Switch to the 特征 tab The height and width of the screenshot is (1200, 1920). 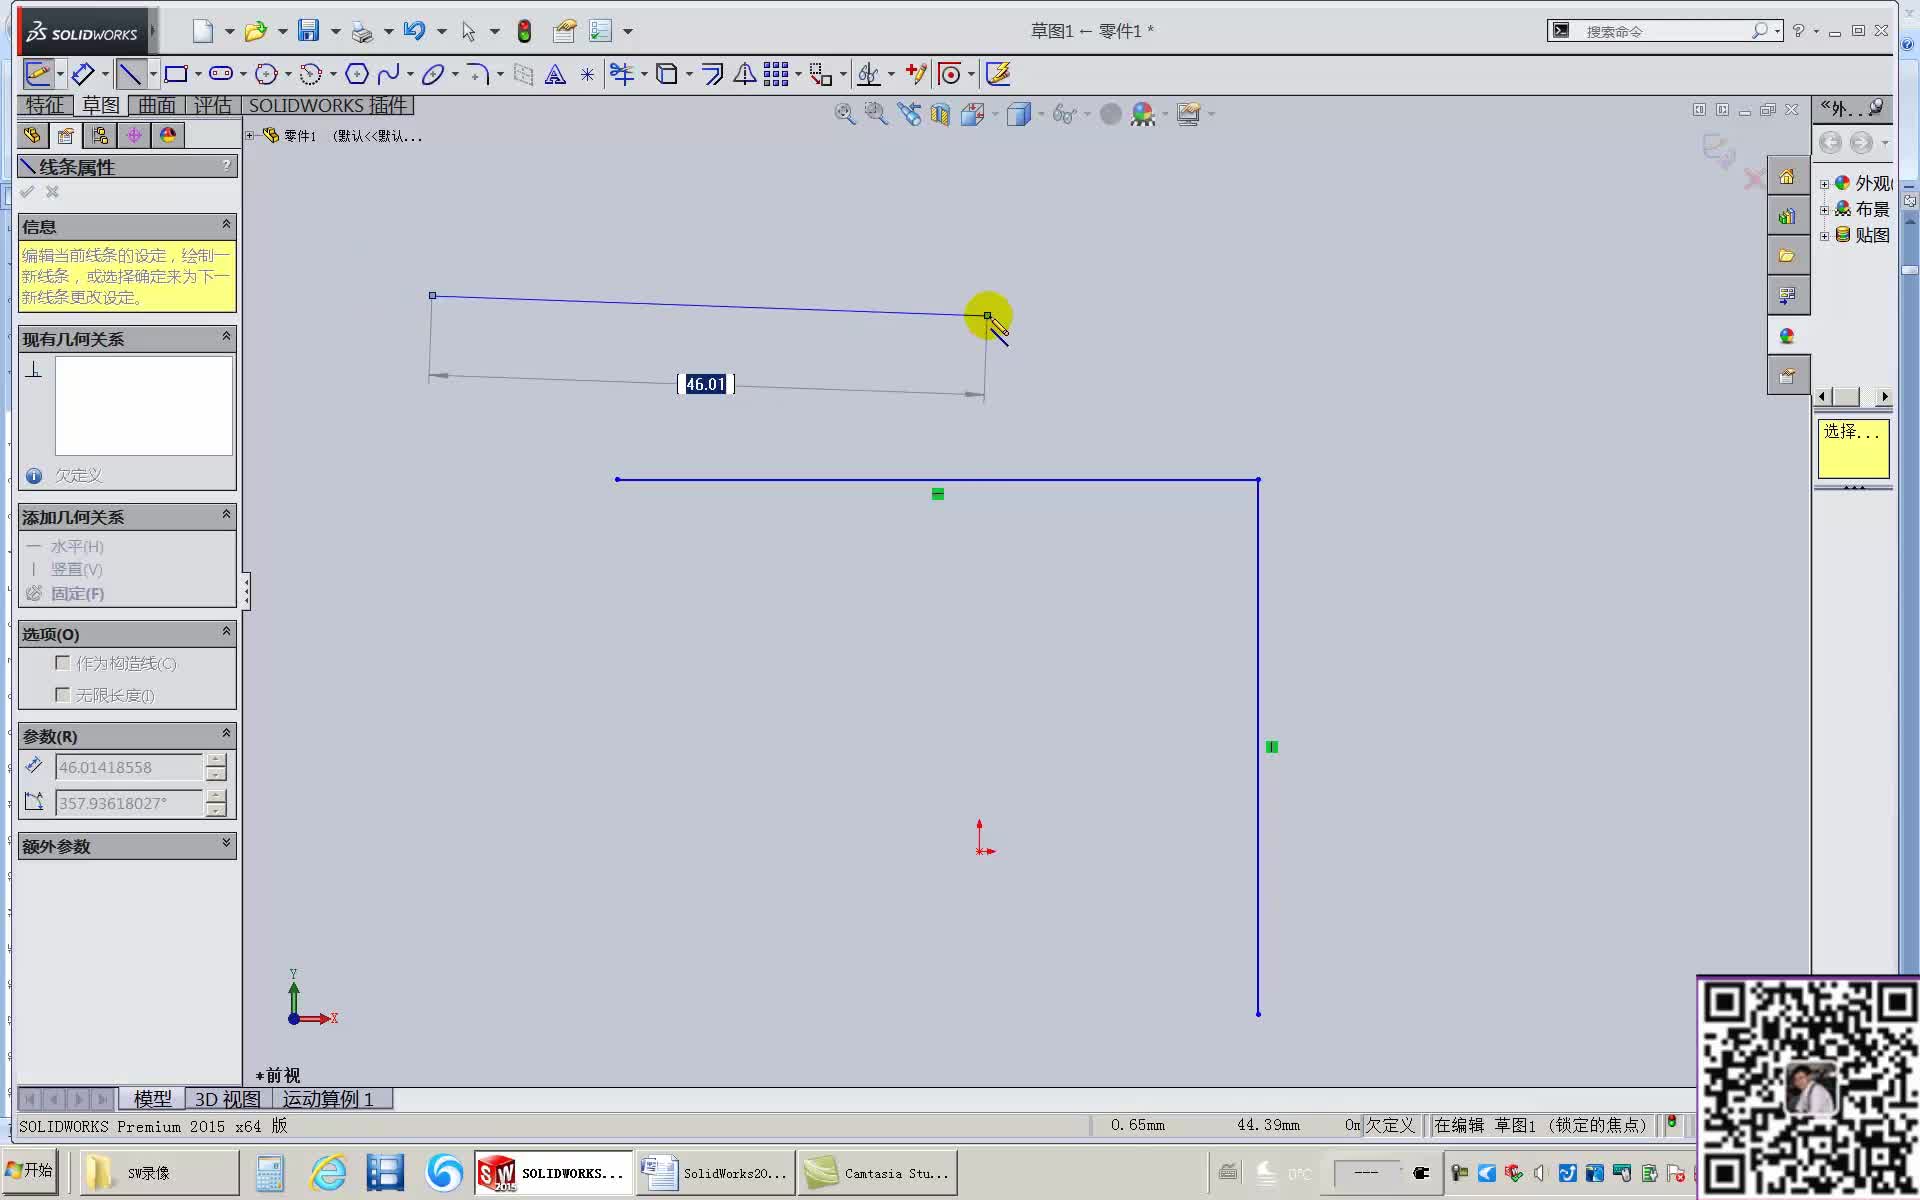pyautogui.click(x=44, y=105)
